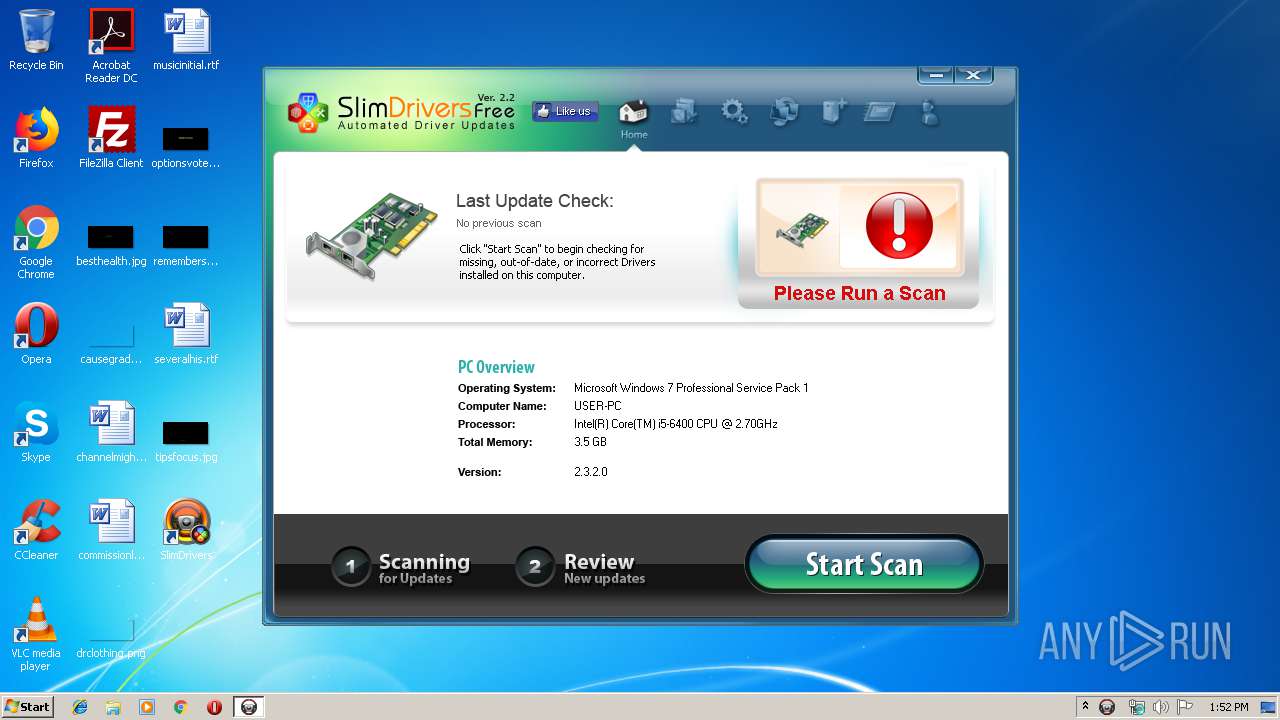Select the Skype desktop icon
The image size is (1280, 720).
pyautogui.click(x=36, y=432)
